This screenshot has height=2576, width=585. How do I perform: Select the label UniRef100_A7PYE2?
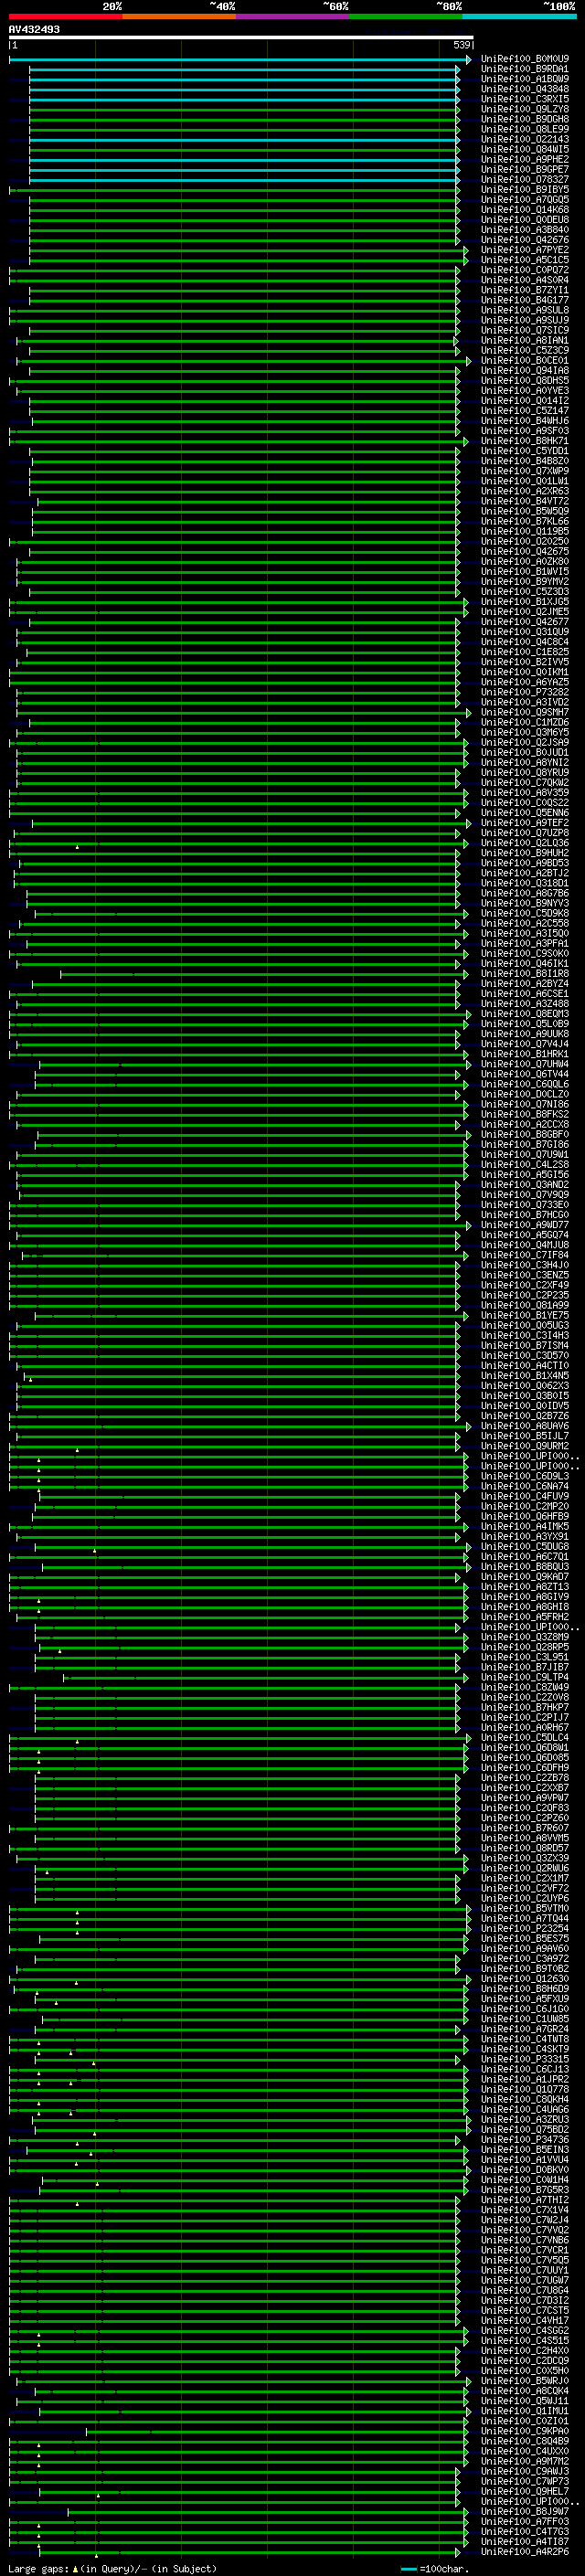pos(525,250)
